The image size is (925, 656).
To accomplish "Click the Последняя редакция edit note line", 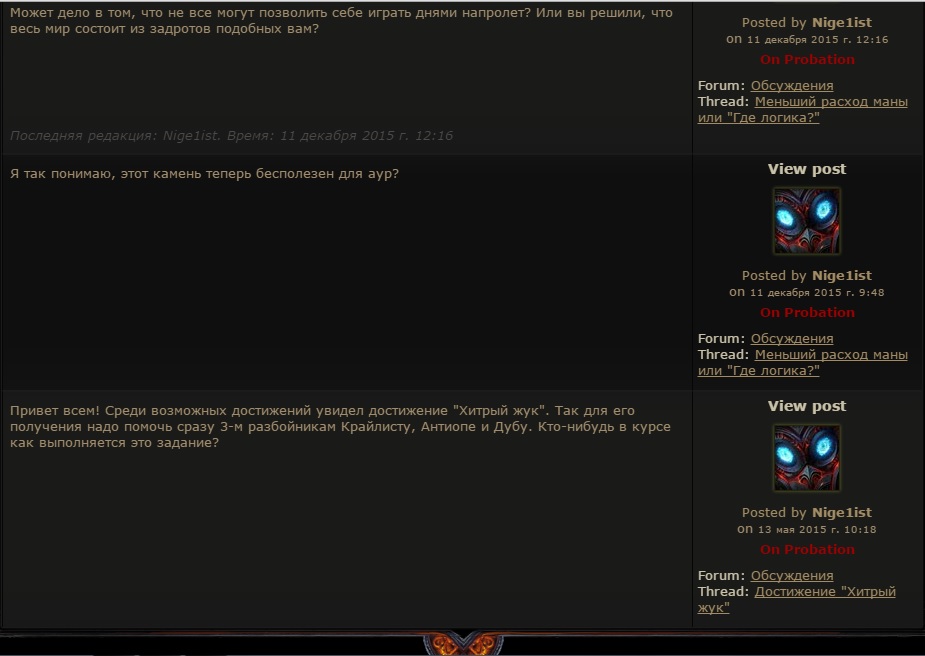I will (x=231, y=136).
